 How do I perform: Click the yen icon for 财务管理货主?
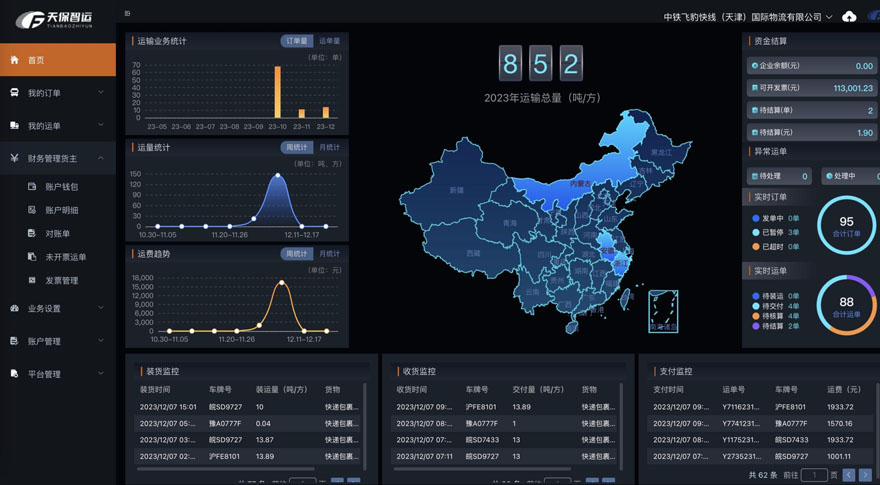point(14,158)
